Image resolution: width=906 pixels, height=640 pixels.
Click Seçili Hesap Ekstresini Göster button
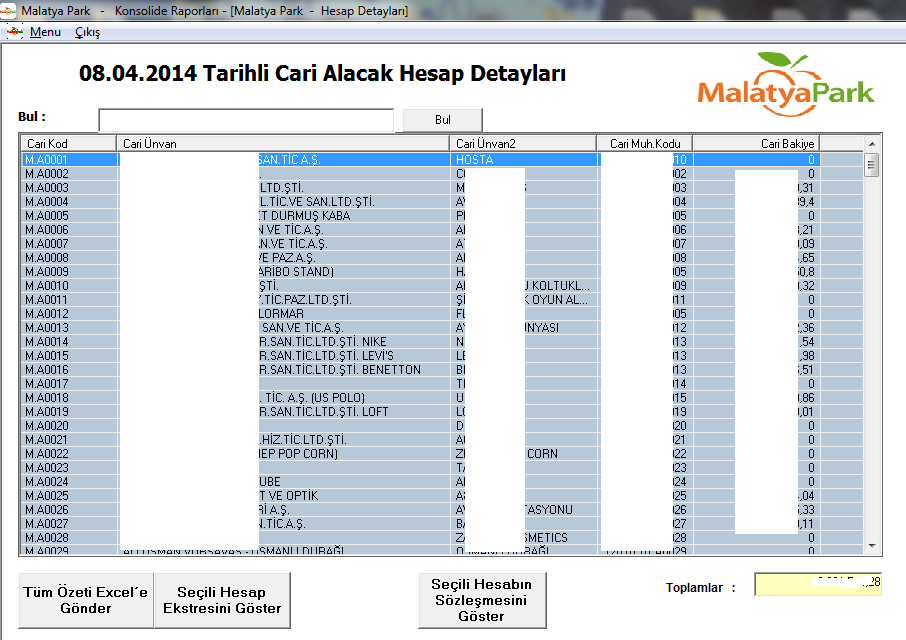click(x=222, y=600)
